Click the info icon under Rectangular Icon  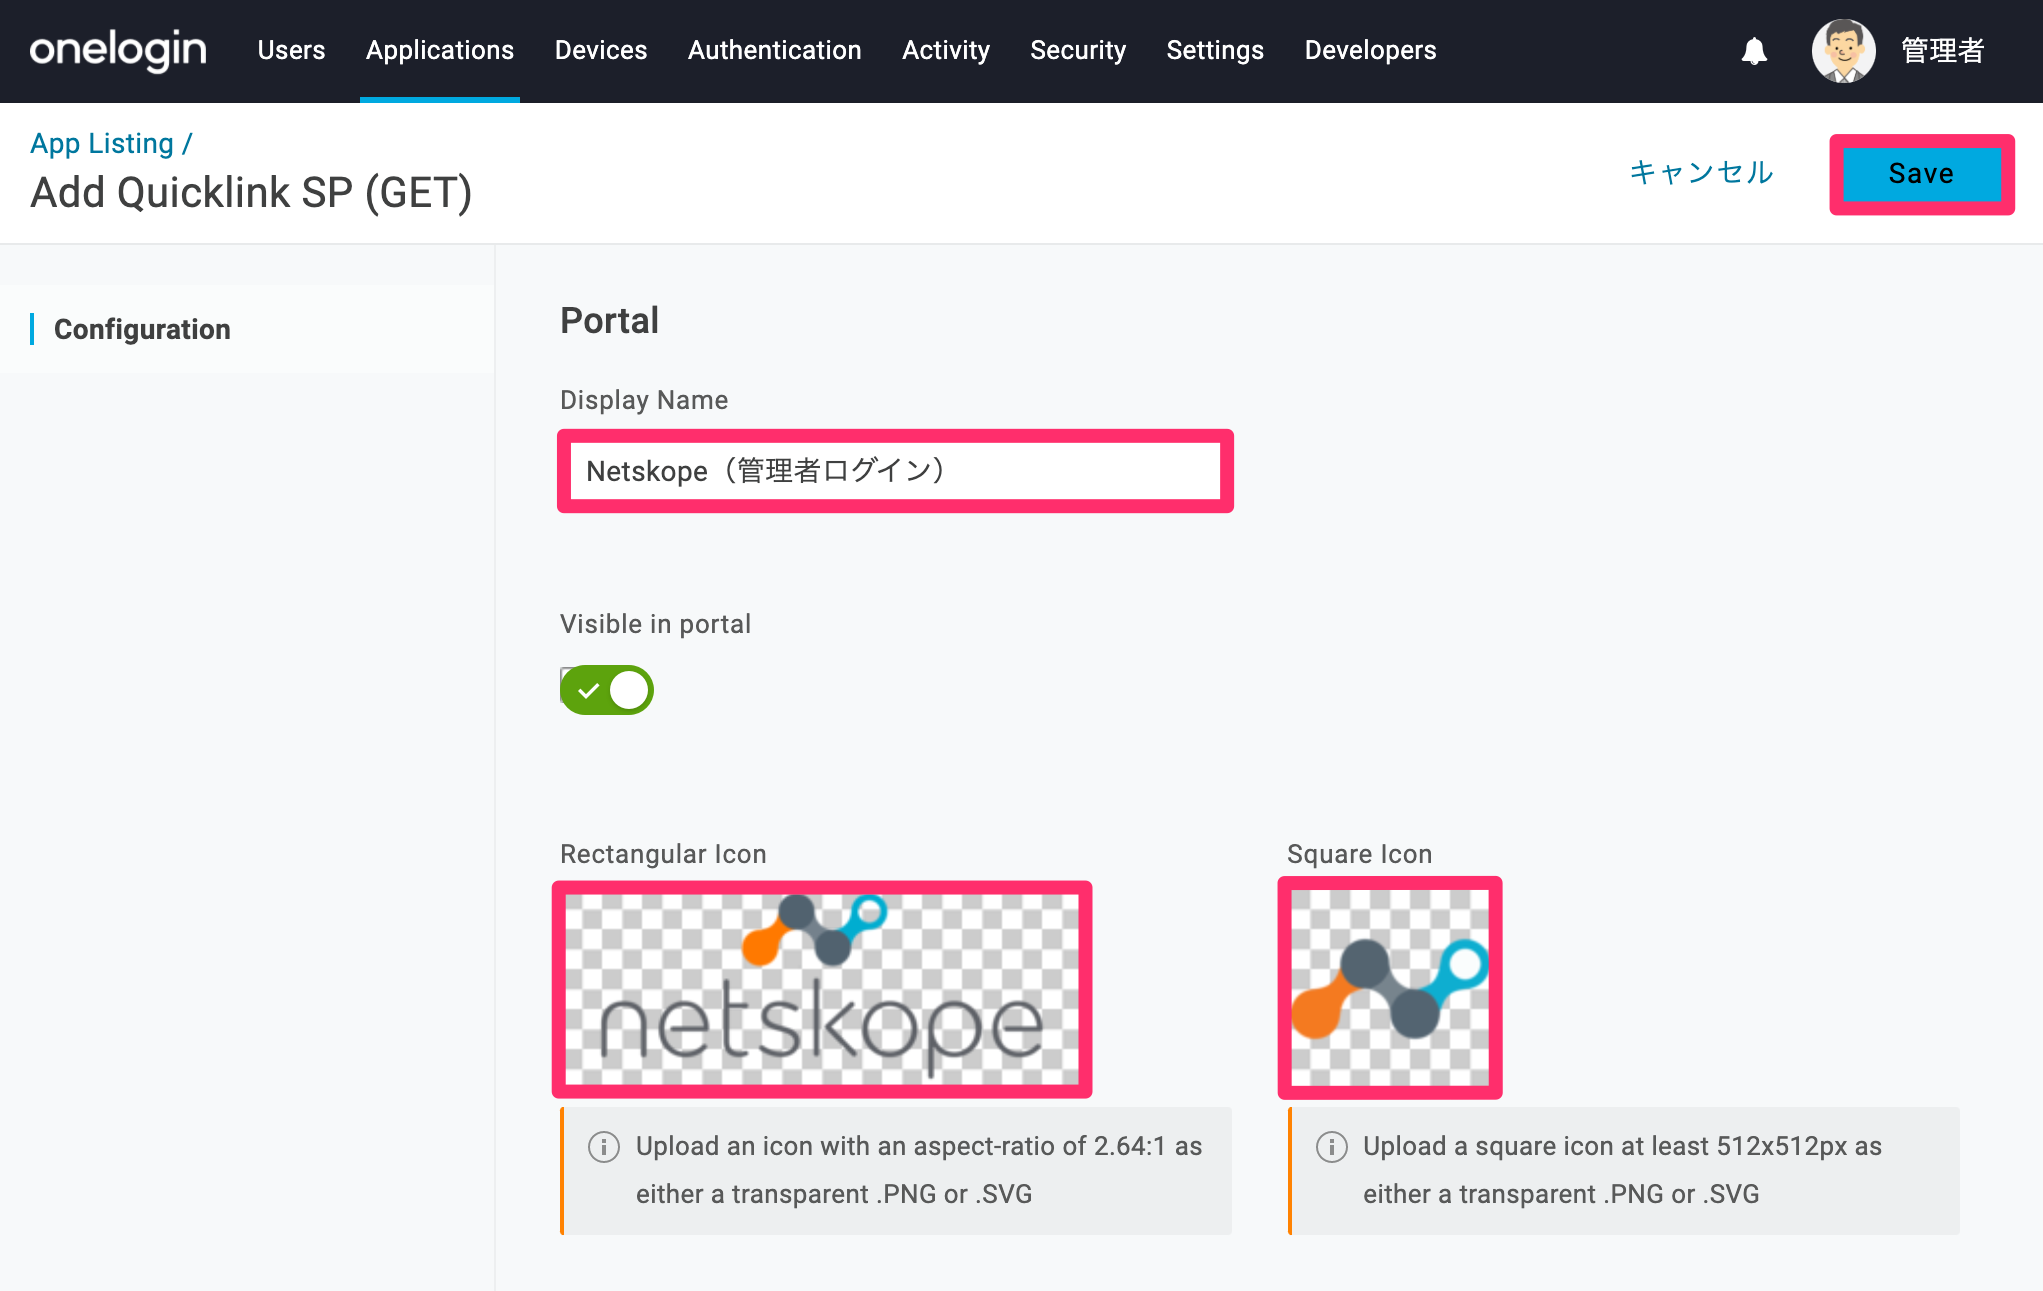pos(604,1146)
